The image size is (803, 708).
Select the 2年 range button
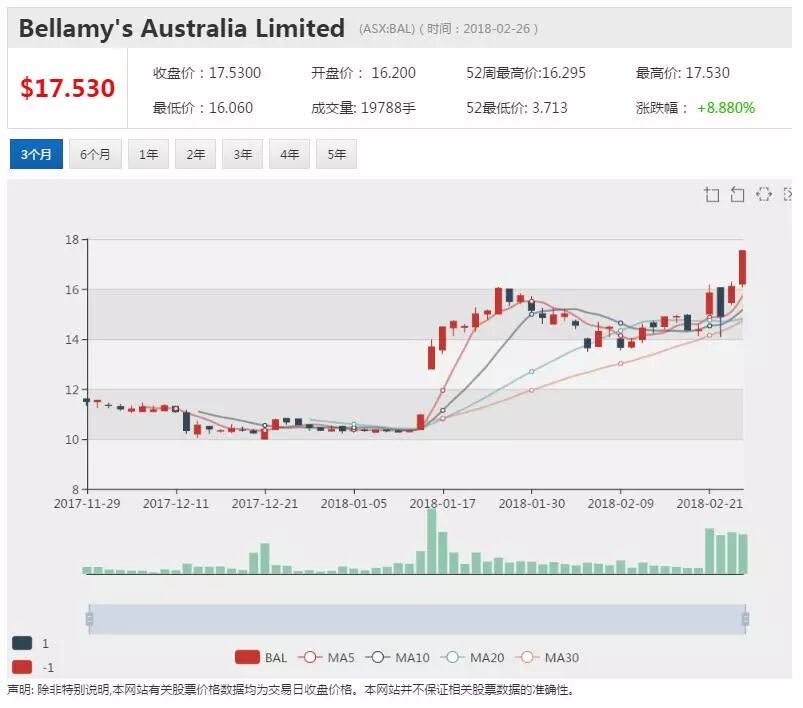pyautogui.click(x=195, y=154)
